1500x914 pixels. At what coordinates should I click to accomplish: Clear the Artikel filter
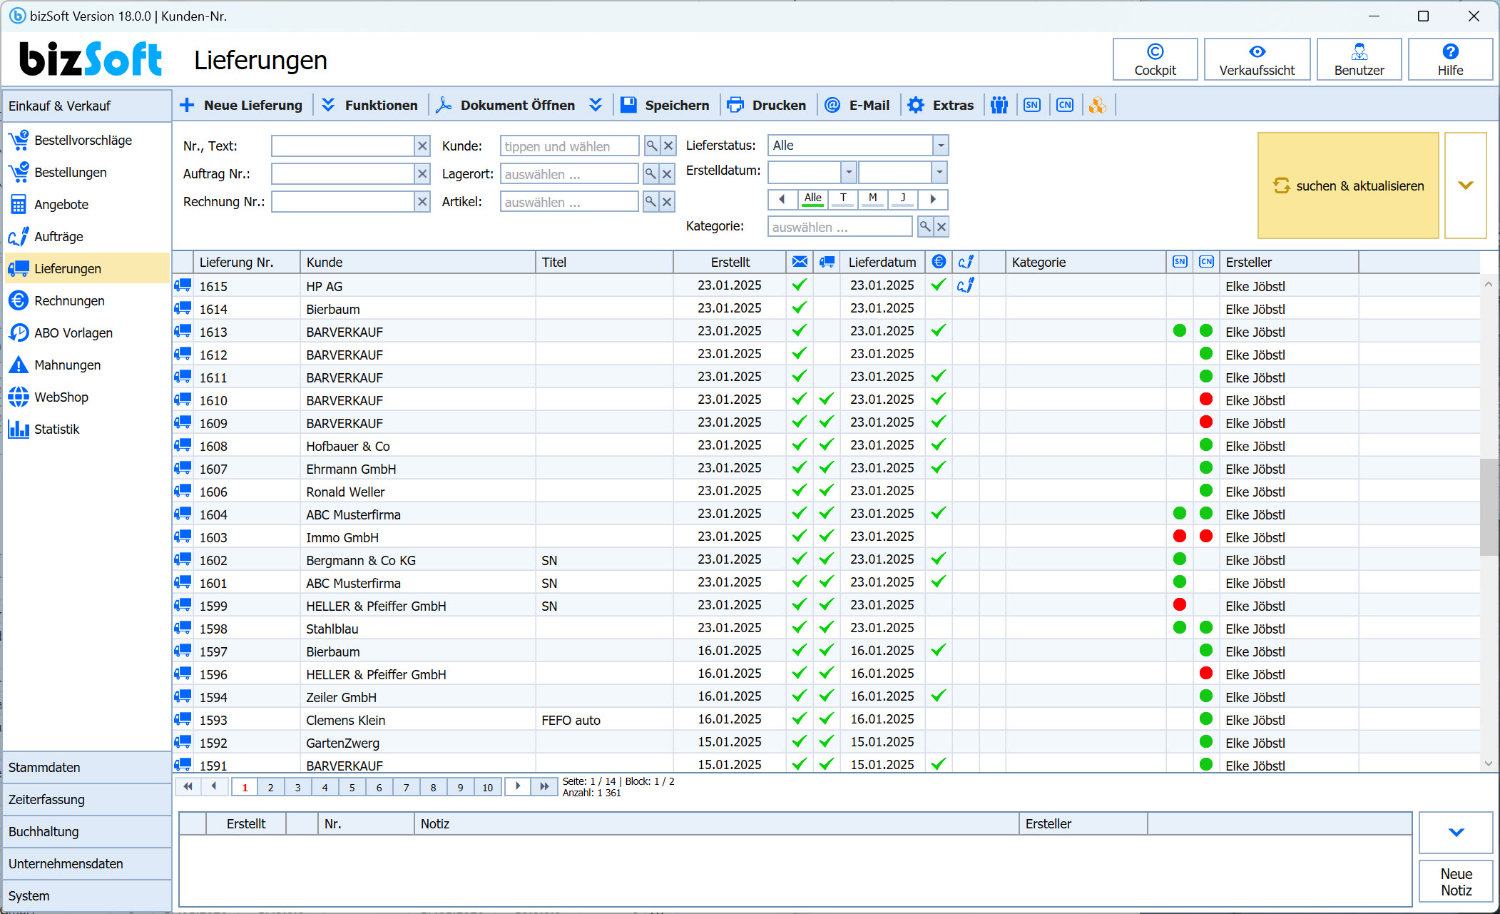[x=668, y=202]
